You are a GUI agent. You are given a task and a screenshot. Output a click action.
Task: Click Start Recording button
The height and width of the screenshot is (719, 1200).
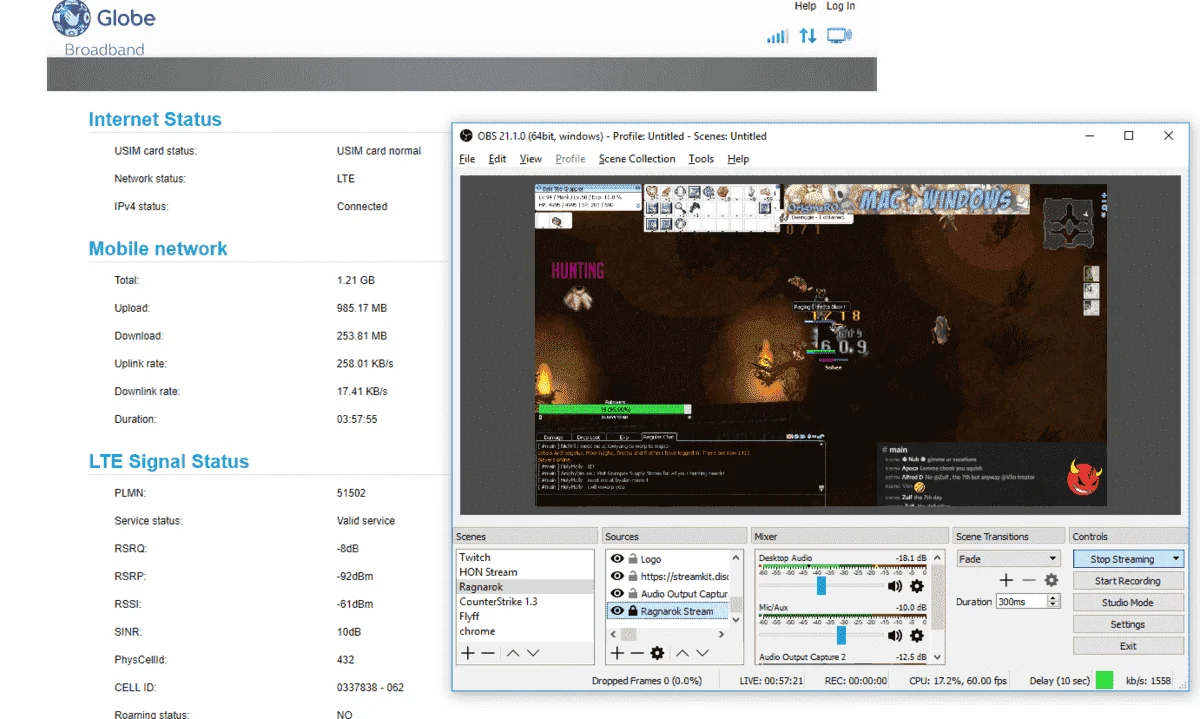1128,581
